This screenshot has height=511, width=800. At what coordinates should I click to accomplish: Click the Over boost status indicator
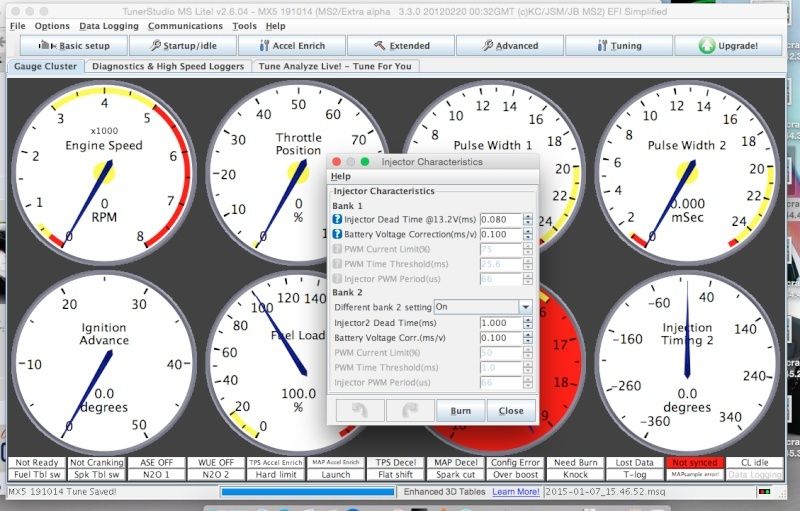click(x=515, y=474)
